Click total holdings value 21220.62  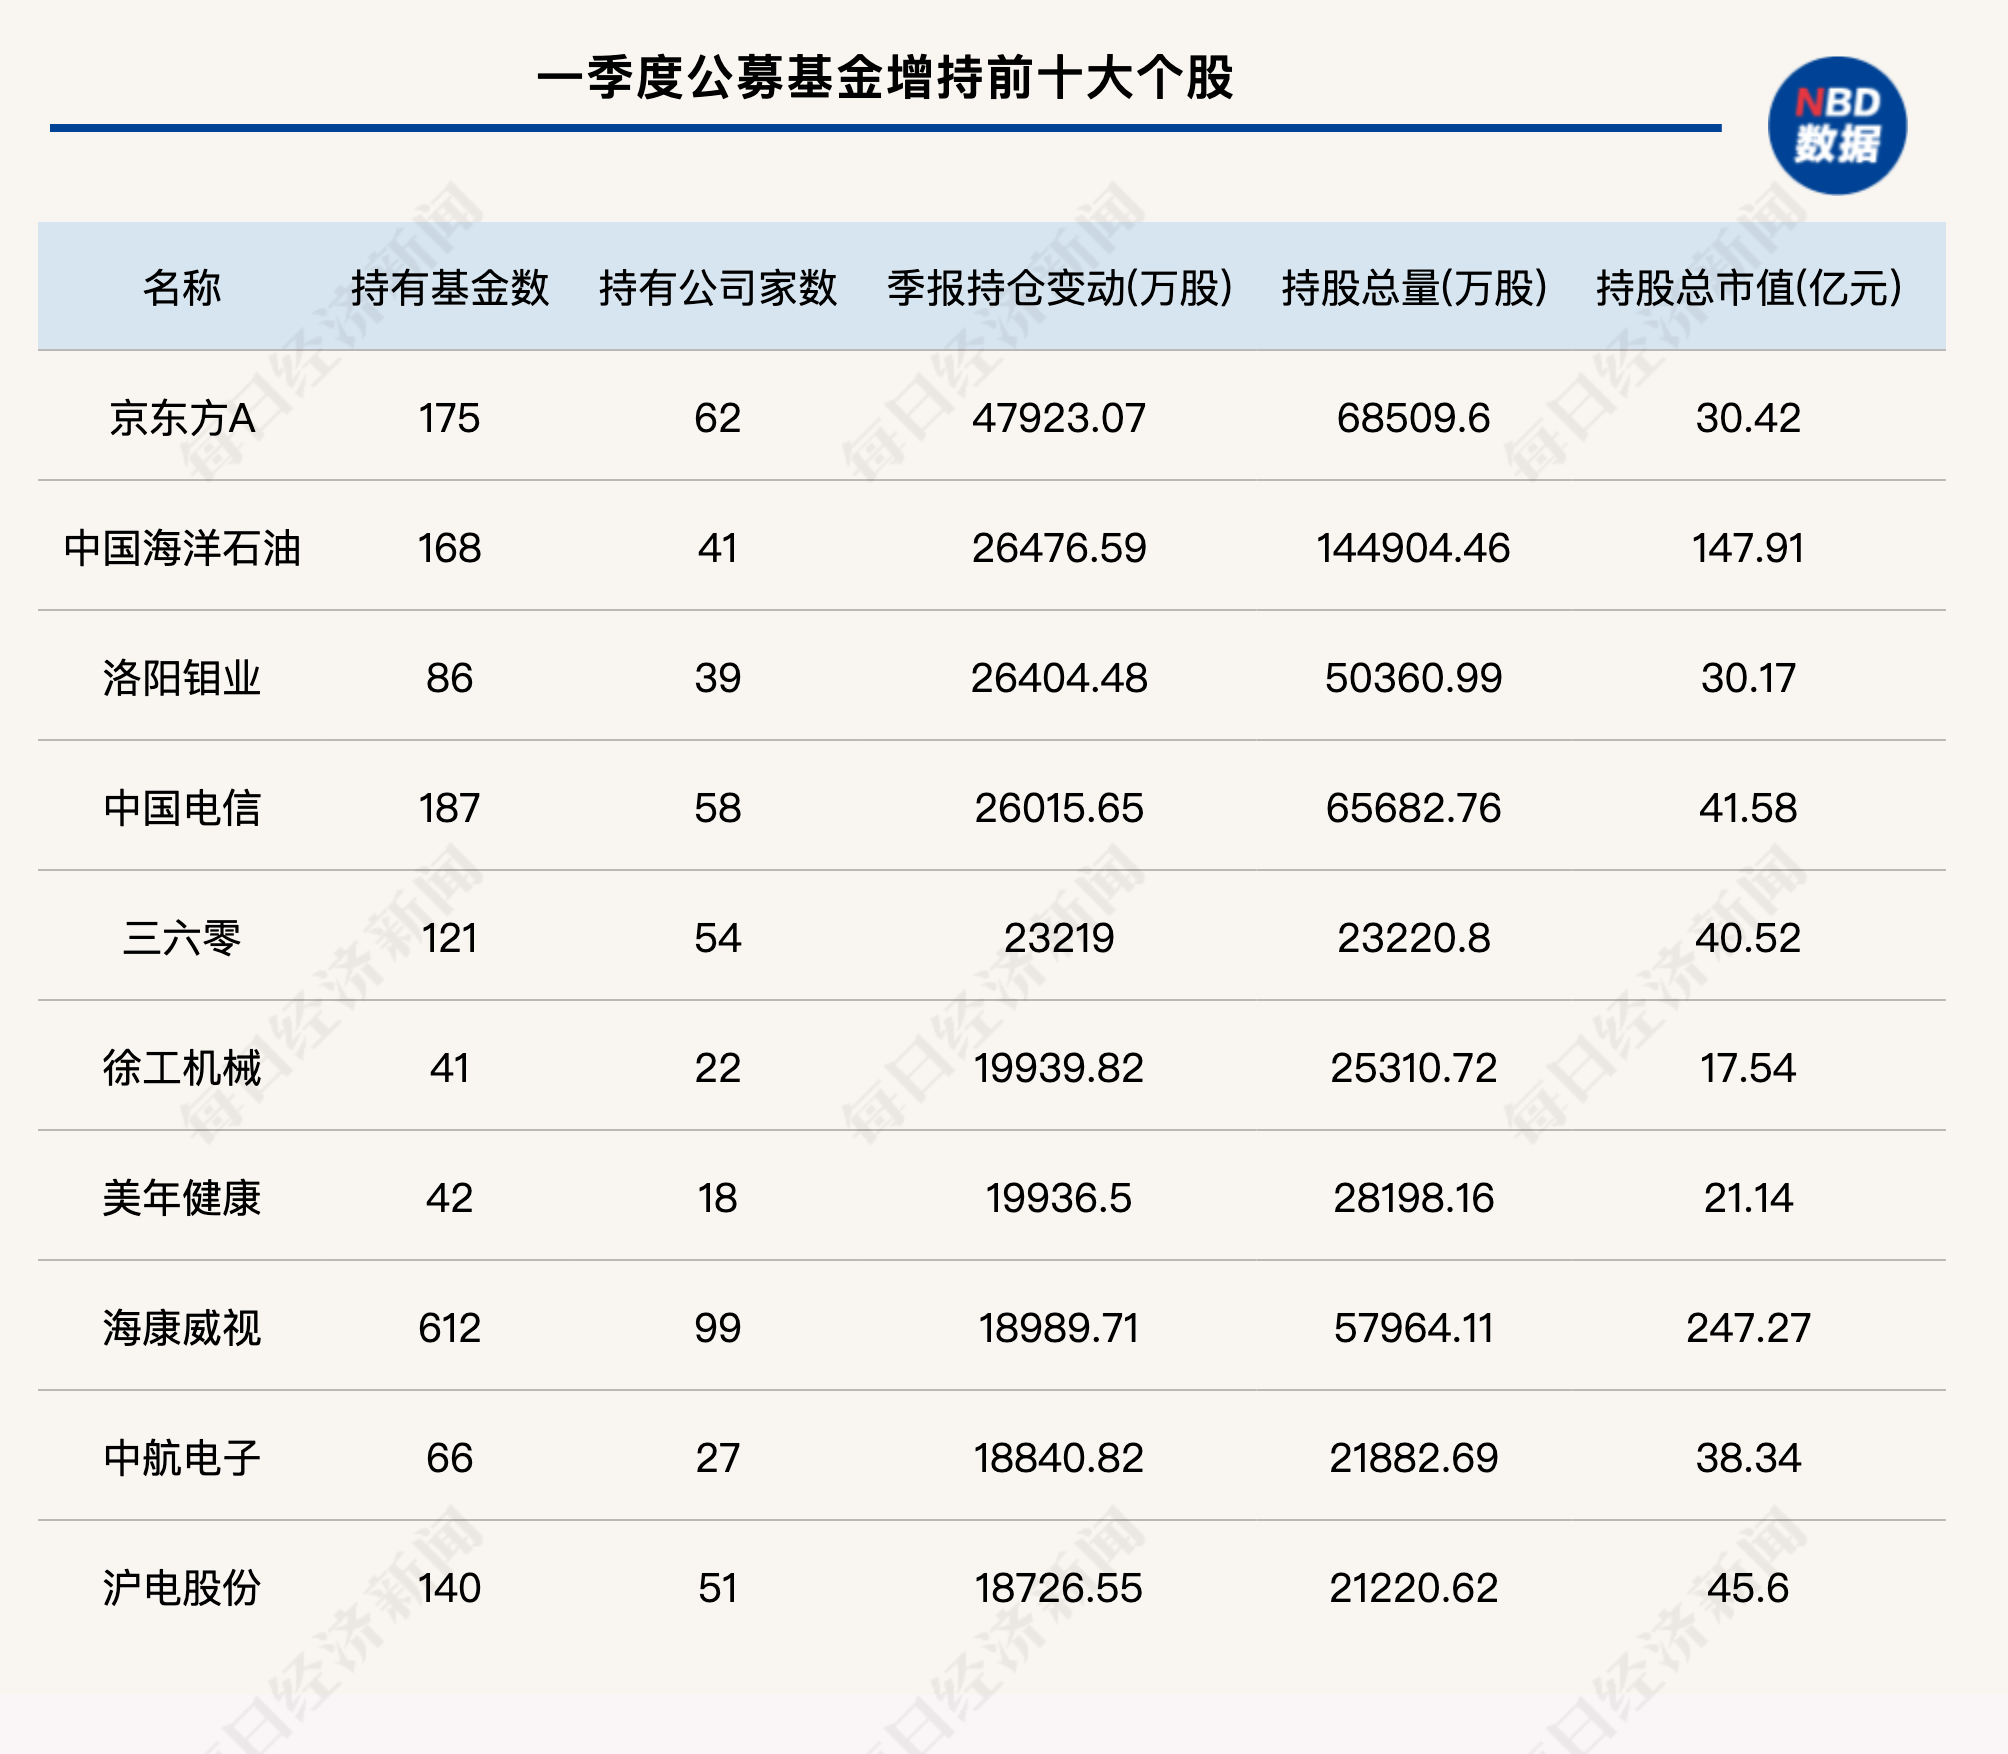coord(1414,1588)
